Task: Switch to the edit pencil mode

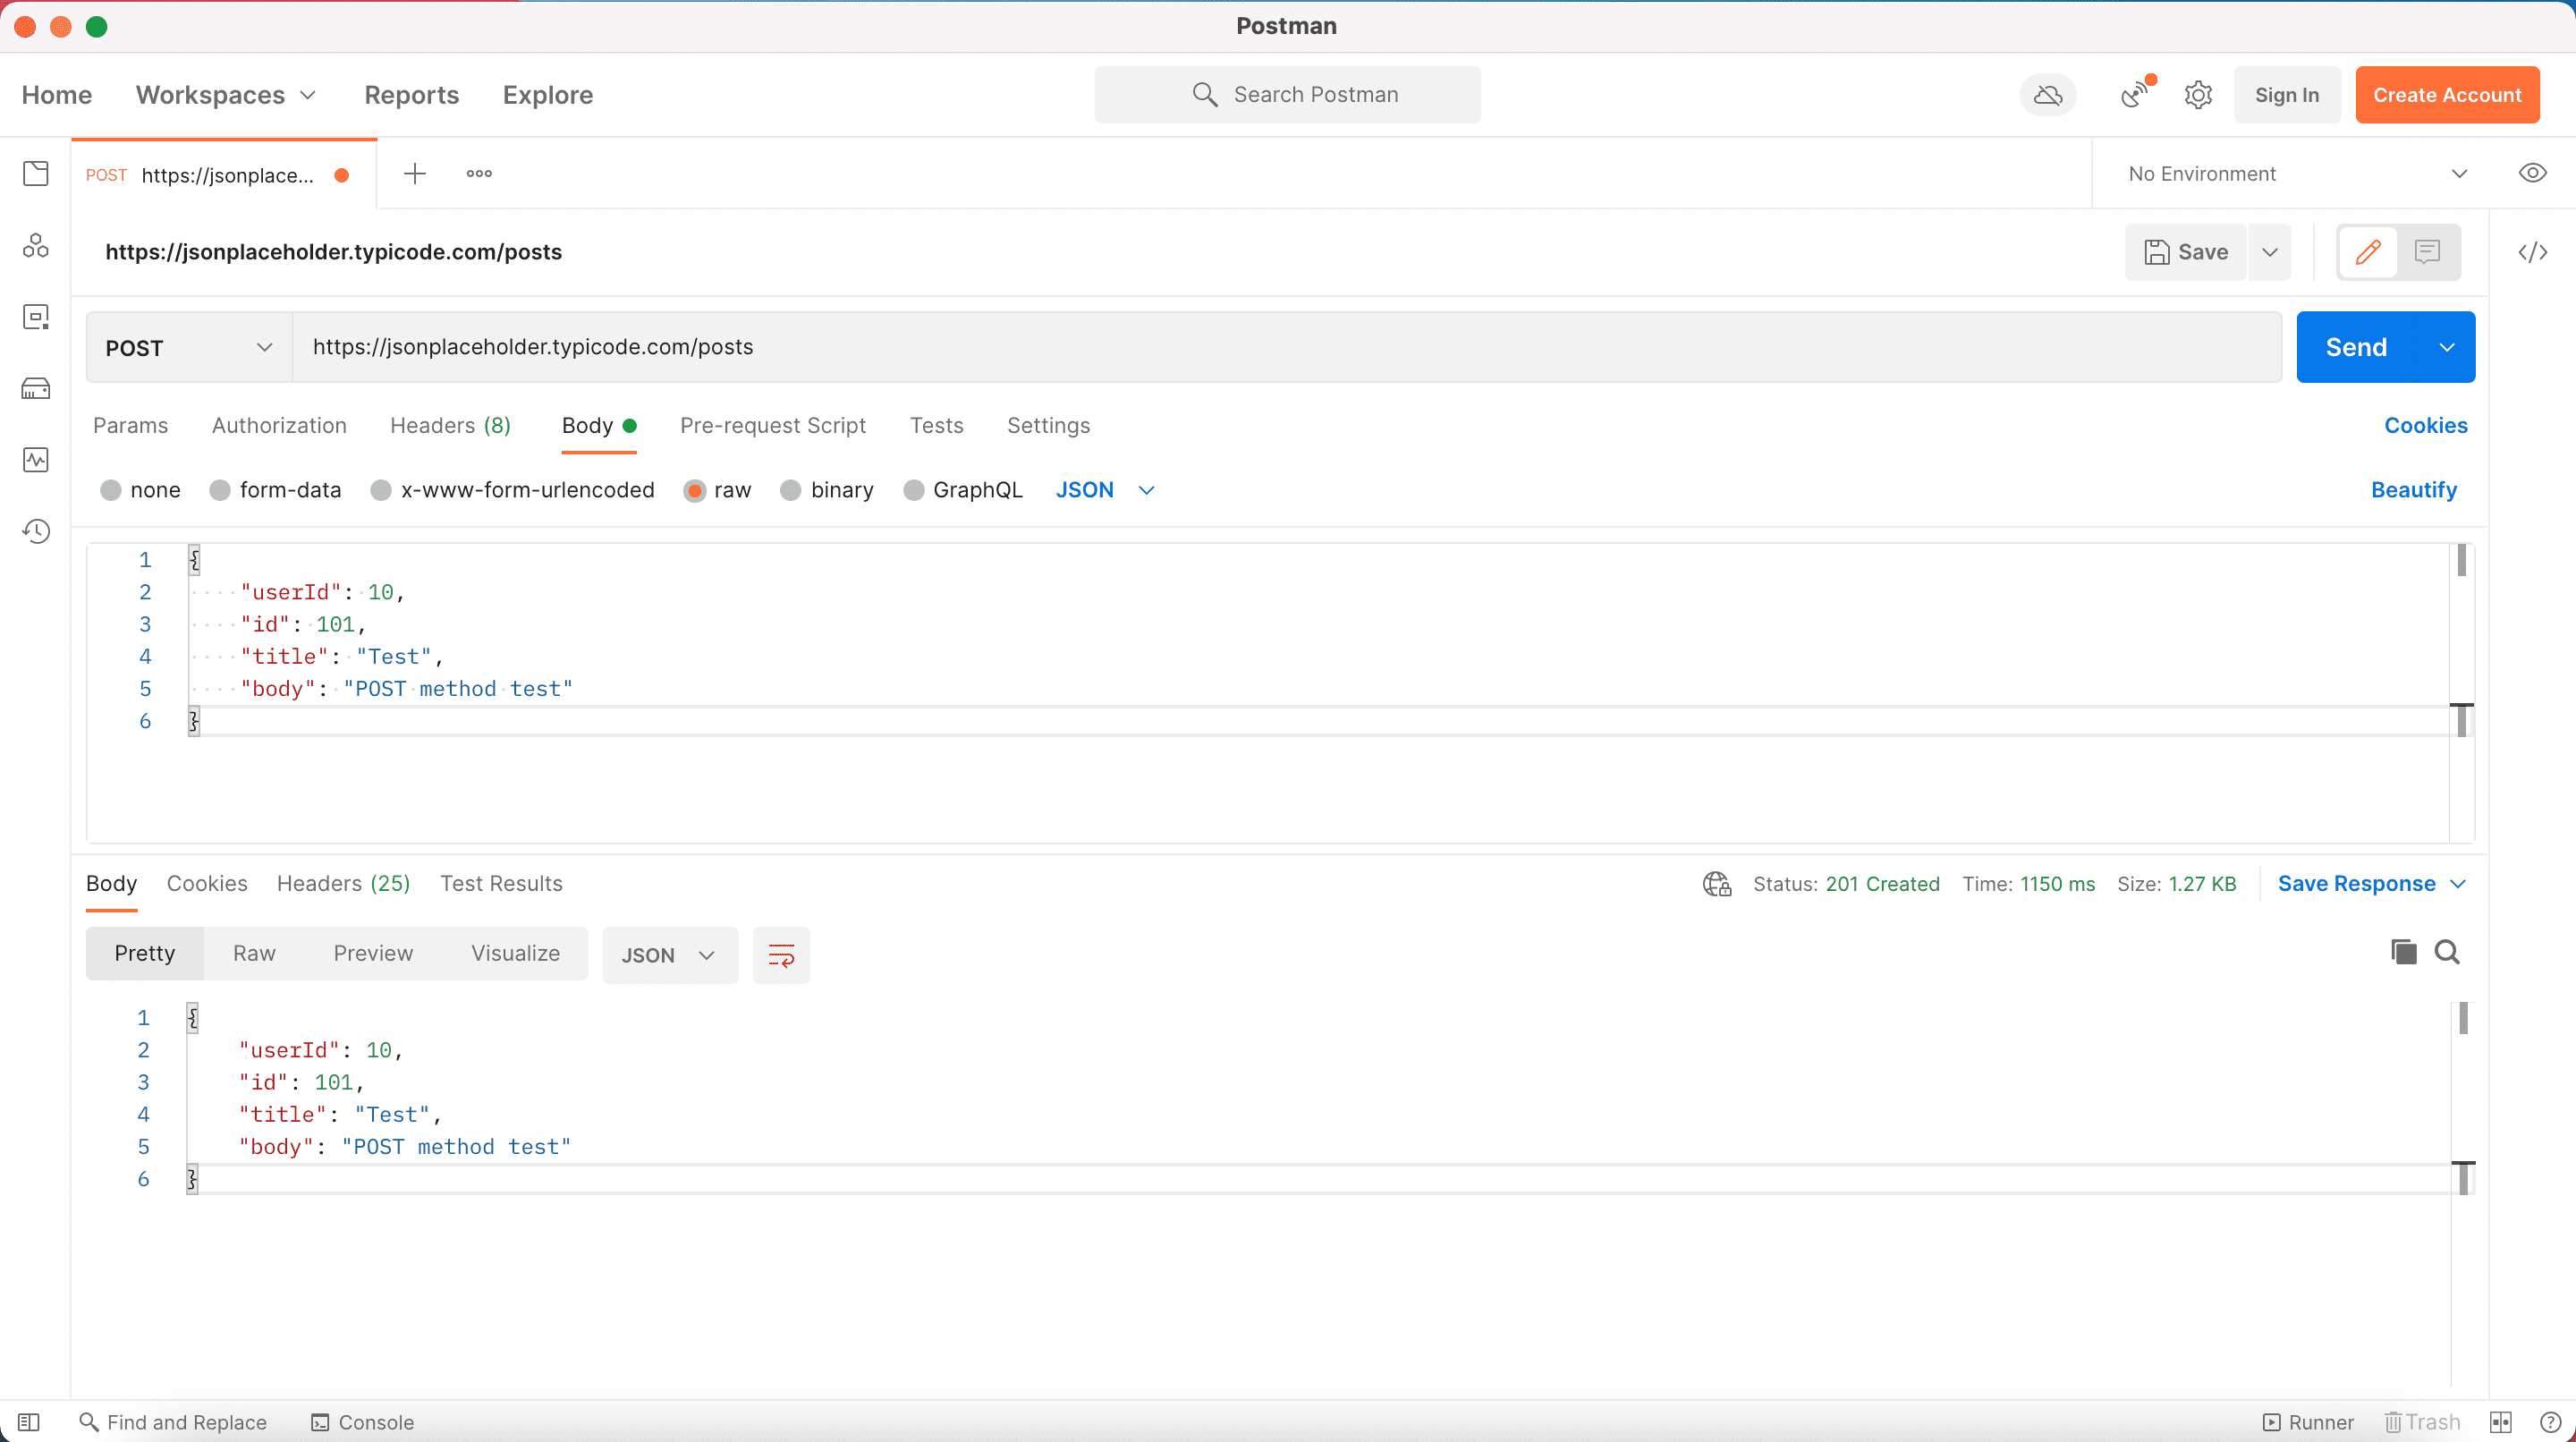Action: tap(2368, 252)
